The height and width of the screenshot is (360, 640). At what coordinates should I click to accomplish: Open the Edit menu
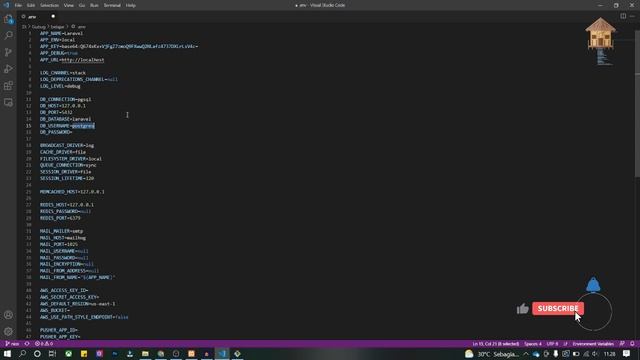point(31,5)
